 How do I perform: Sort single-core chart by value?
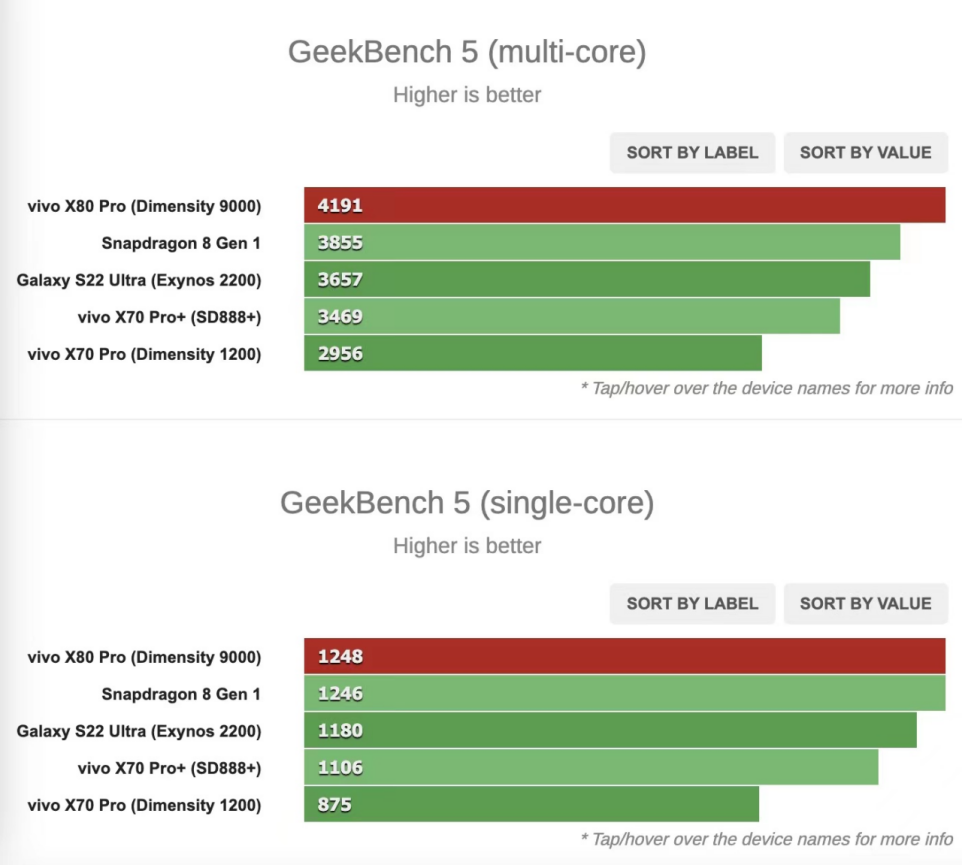click(x=866, y=604)
